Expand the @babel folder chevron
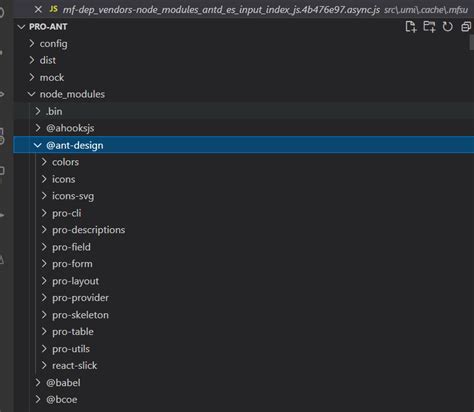 38,383
